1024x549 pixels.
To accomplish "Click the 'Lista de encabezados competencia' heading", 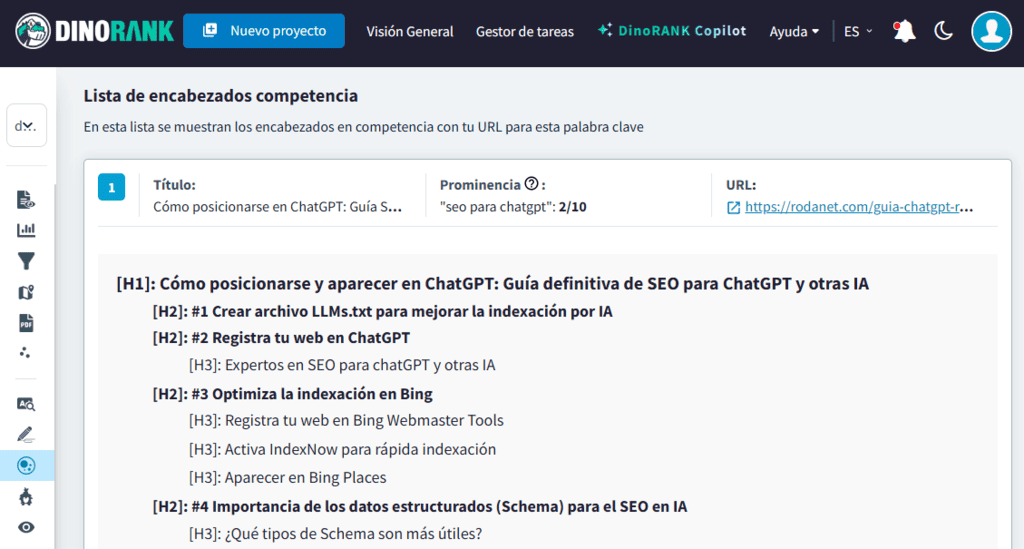I will pos(221,96).
